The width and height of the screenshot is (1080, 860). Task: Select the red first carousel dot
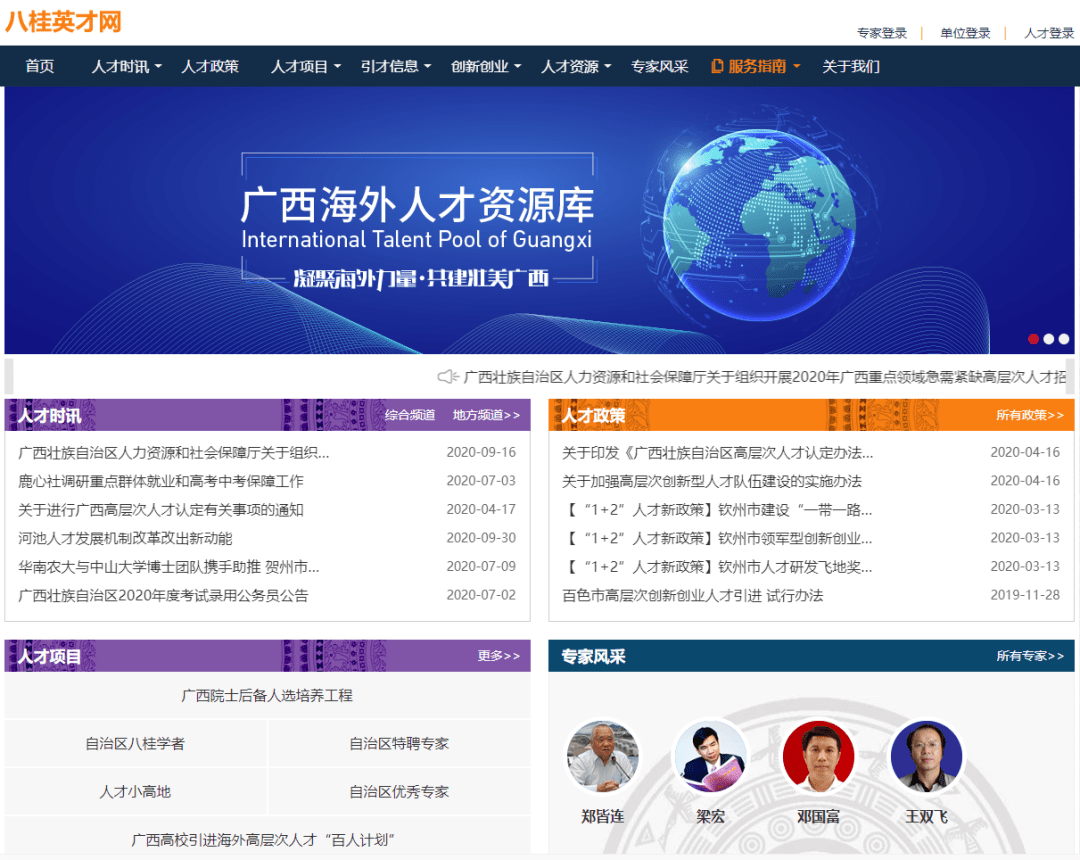pyautogui.click(x=1033, y=339)
